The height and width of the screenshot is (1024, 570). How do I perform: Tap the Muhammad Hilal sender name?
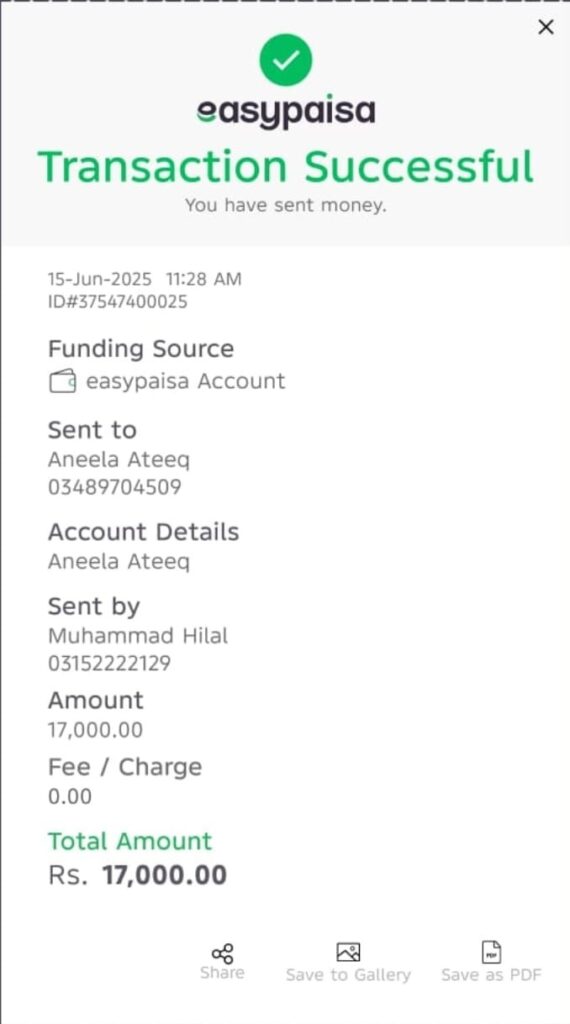(138, 636)
